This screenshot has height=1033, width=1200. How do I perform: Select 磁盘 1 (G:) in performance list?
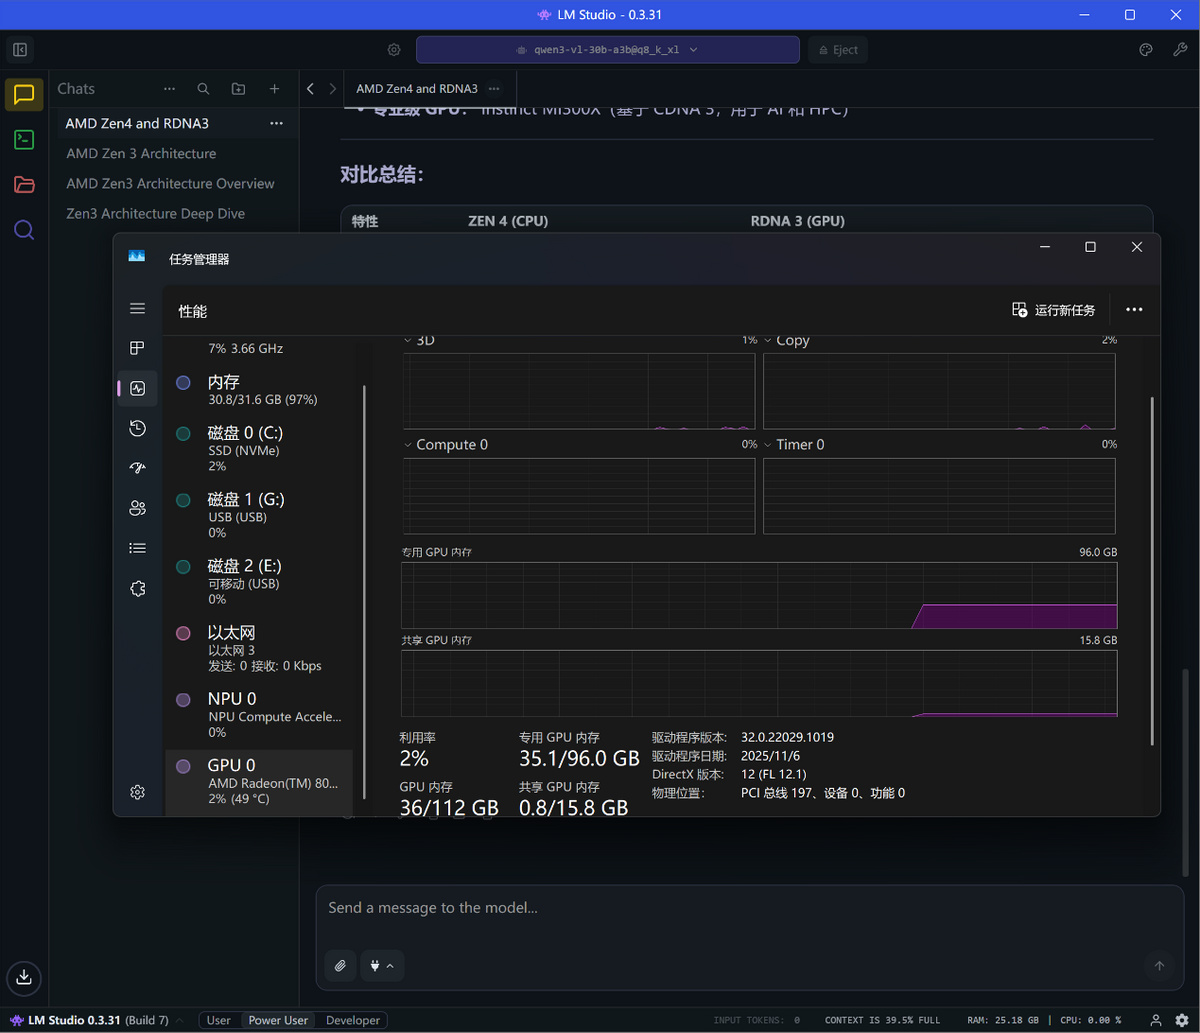259,515
